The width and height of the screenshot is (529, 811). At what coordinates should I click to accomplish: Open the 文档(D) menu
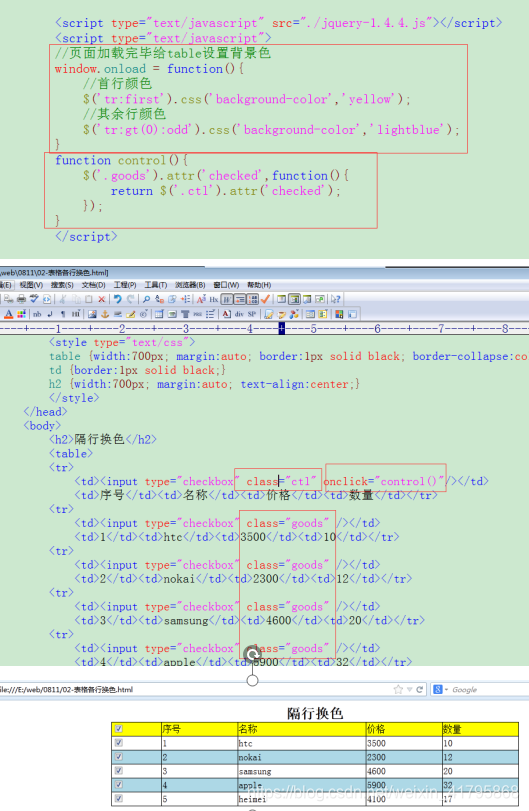(94, 285)
